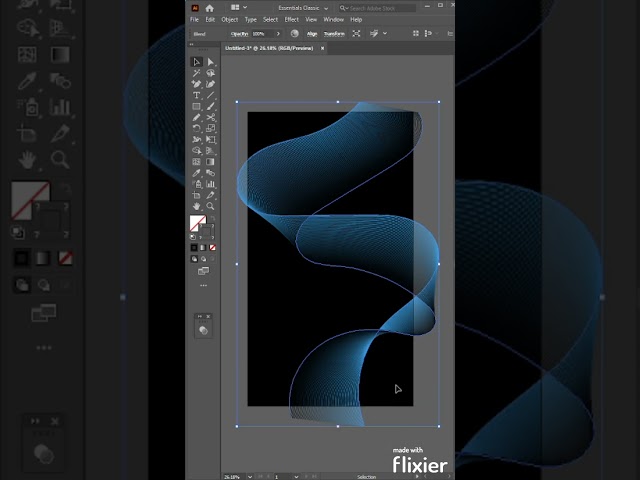Screen dimensions: 640x480
Task: Open Select Similar Objects dropdown arrow
Action: point(385,33)
